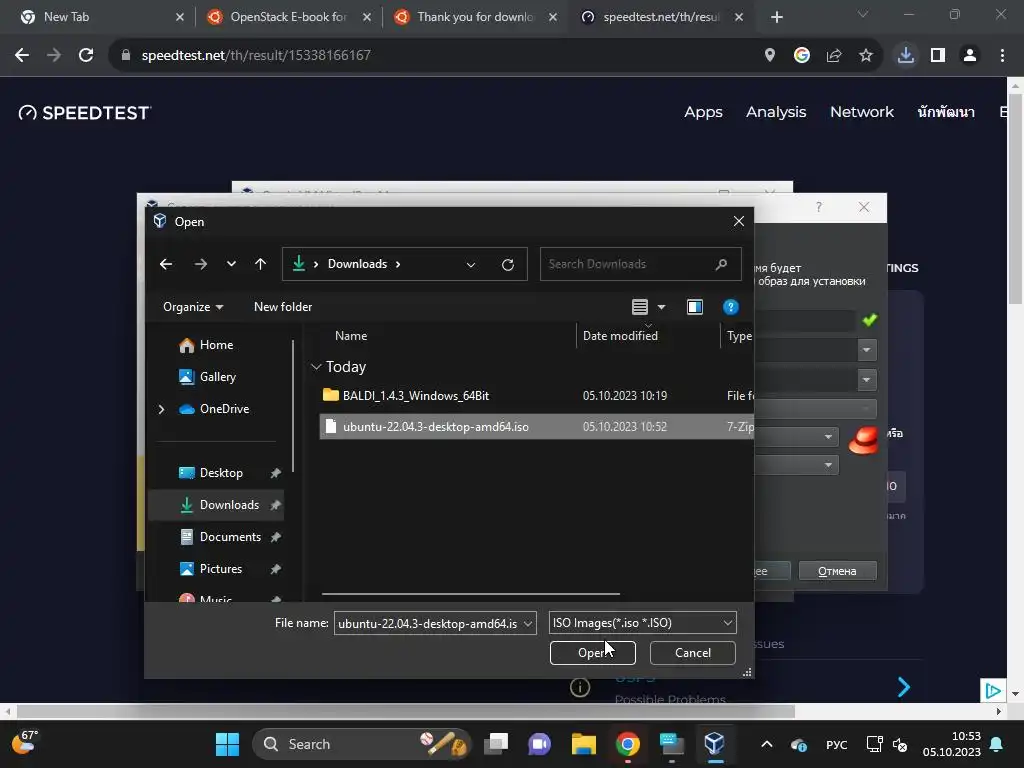The image size is (1024, 768).
Task: Expand the address path dropdown
Action: [x=470, y=264]
